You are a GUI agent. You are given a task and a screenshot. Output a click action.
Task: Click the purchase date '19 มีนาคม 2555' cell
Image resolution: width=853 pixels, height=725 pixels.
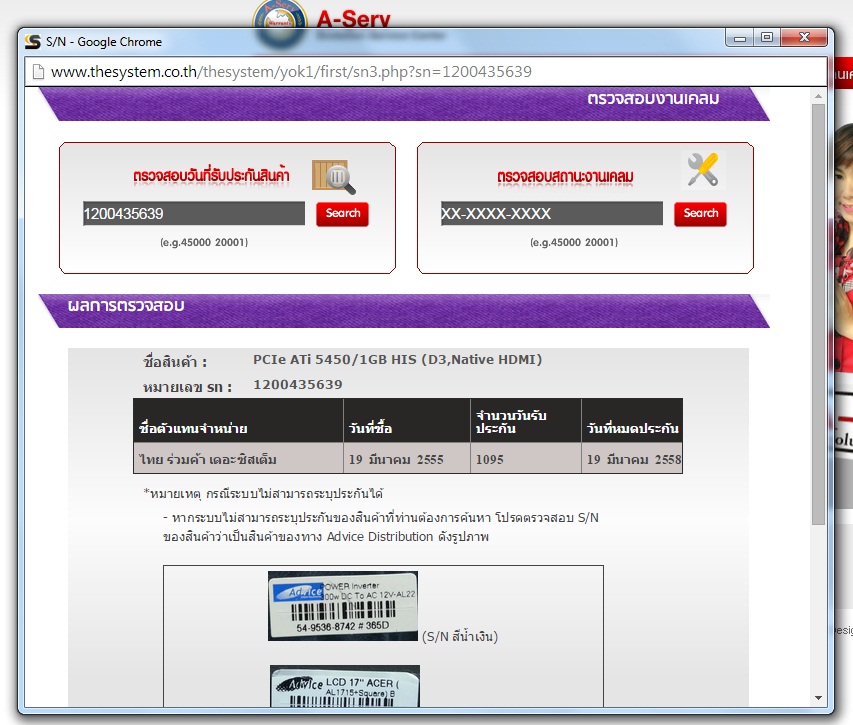pos(407,459)
